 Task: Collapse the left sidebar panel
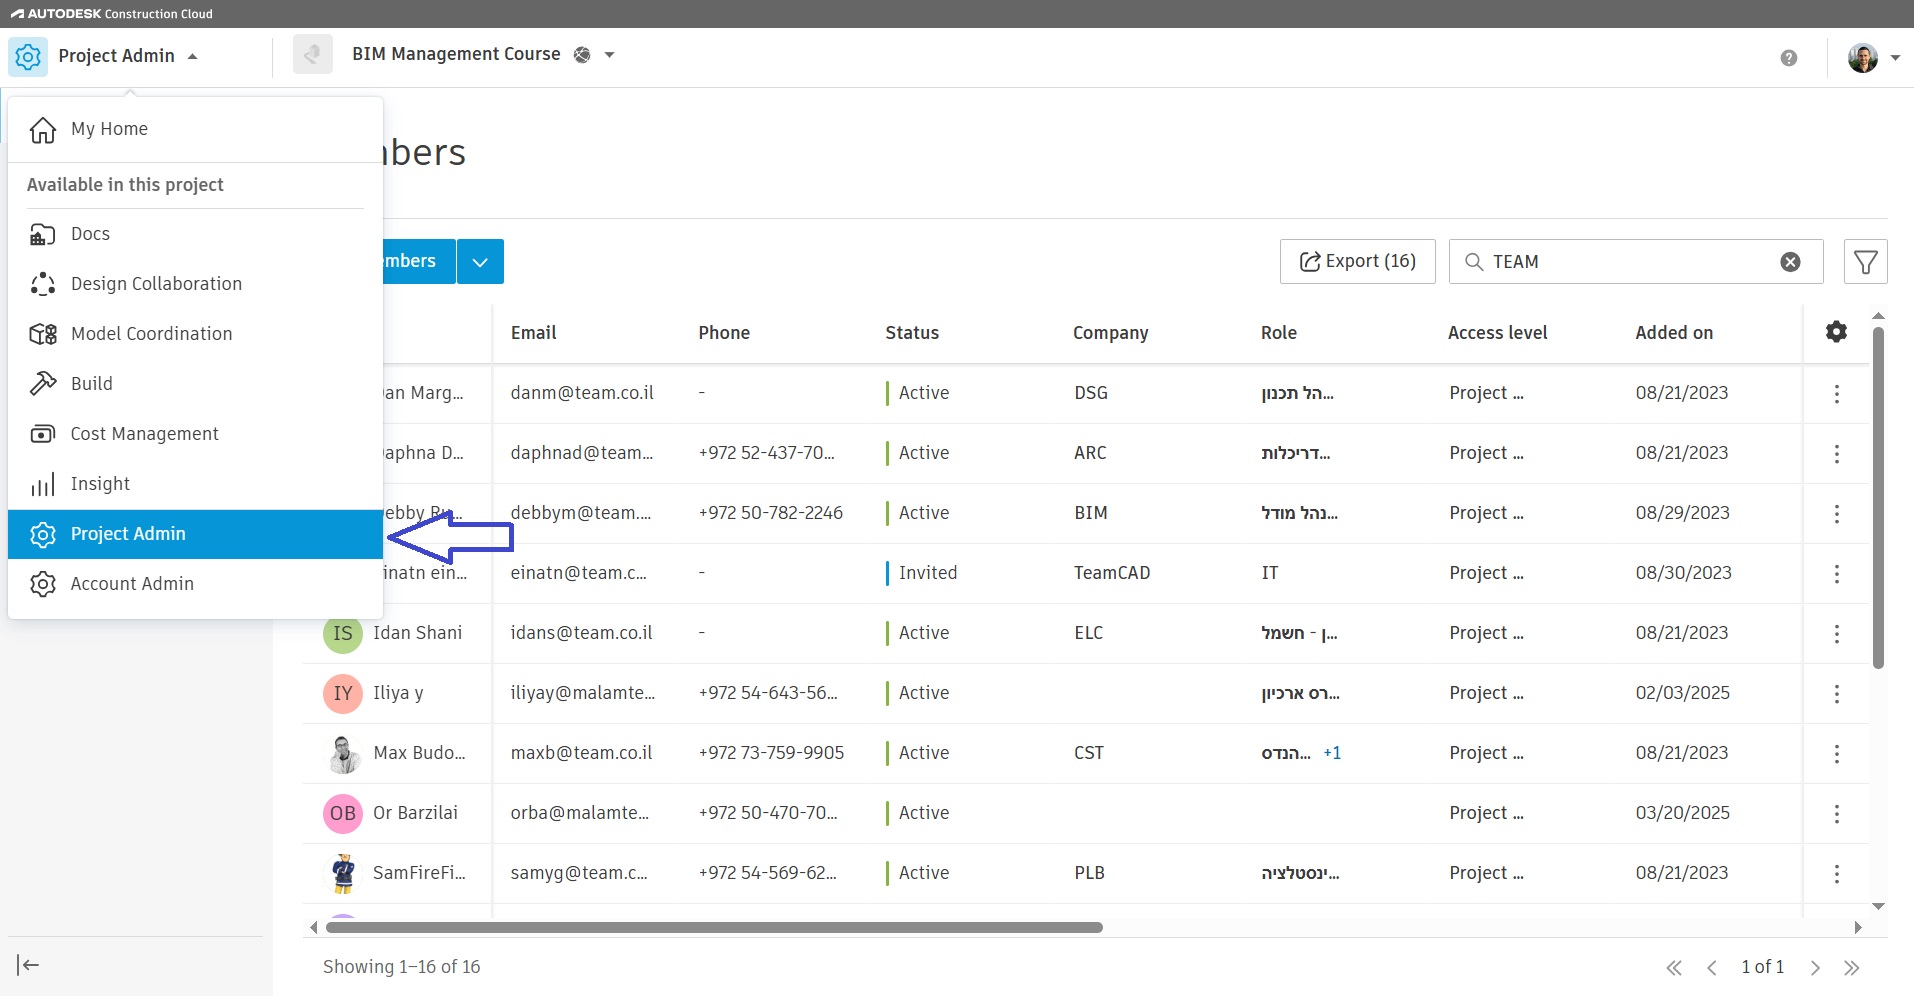[x=28, y=965]
